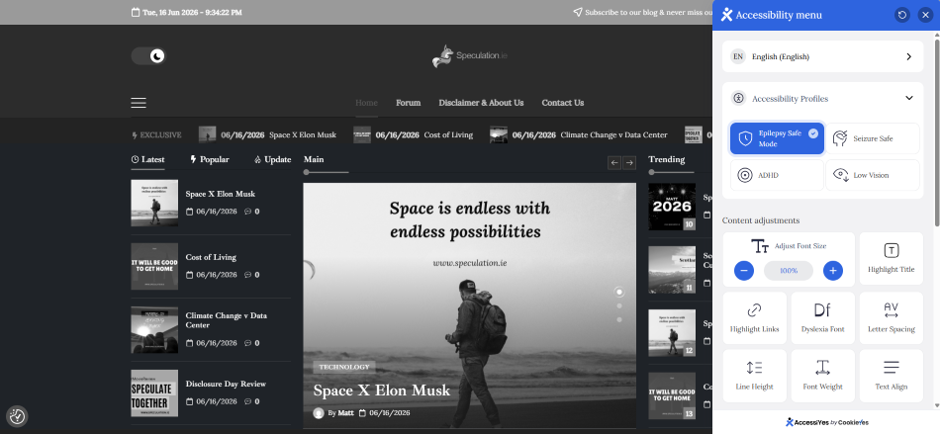
Task: Open ticker item Space X Elon Musk
Action: (x=303, y=135)
